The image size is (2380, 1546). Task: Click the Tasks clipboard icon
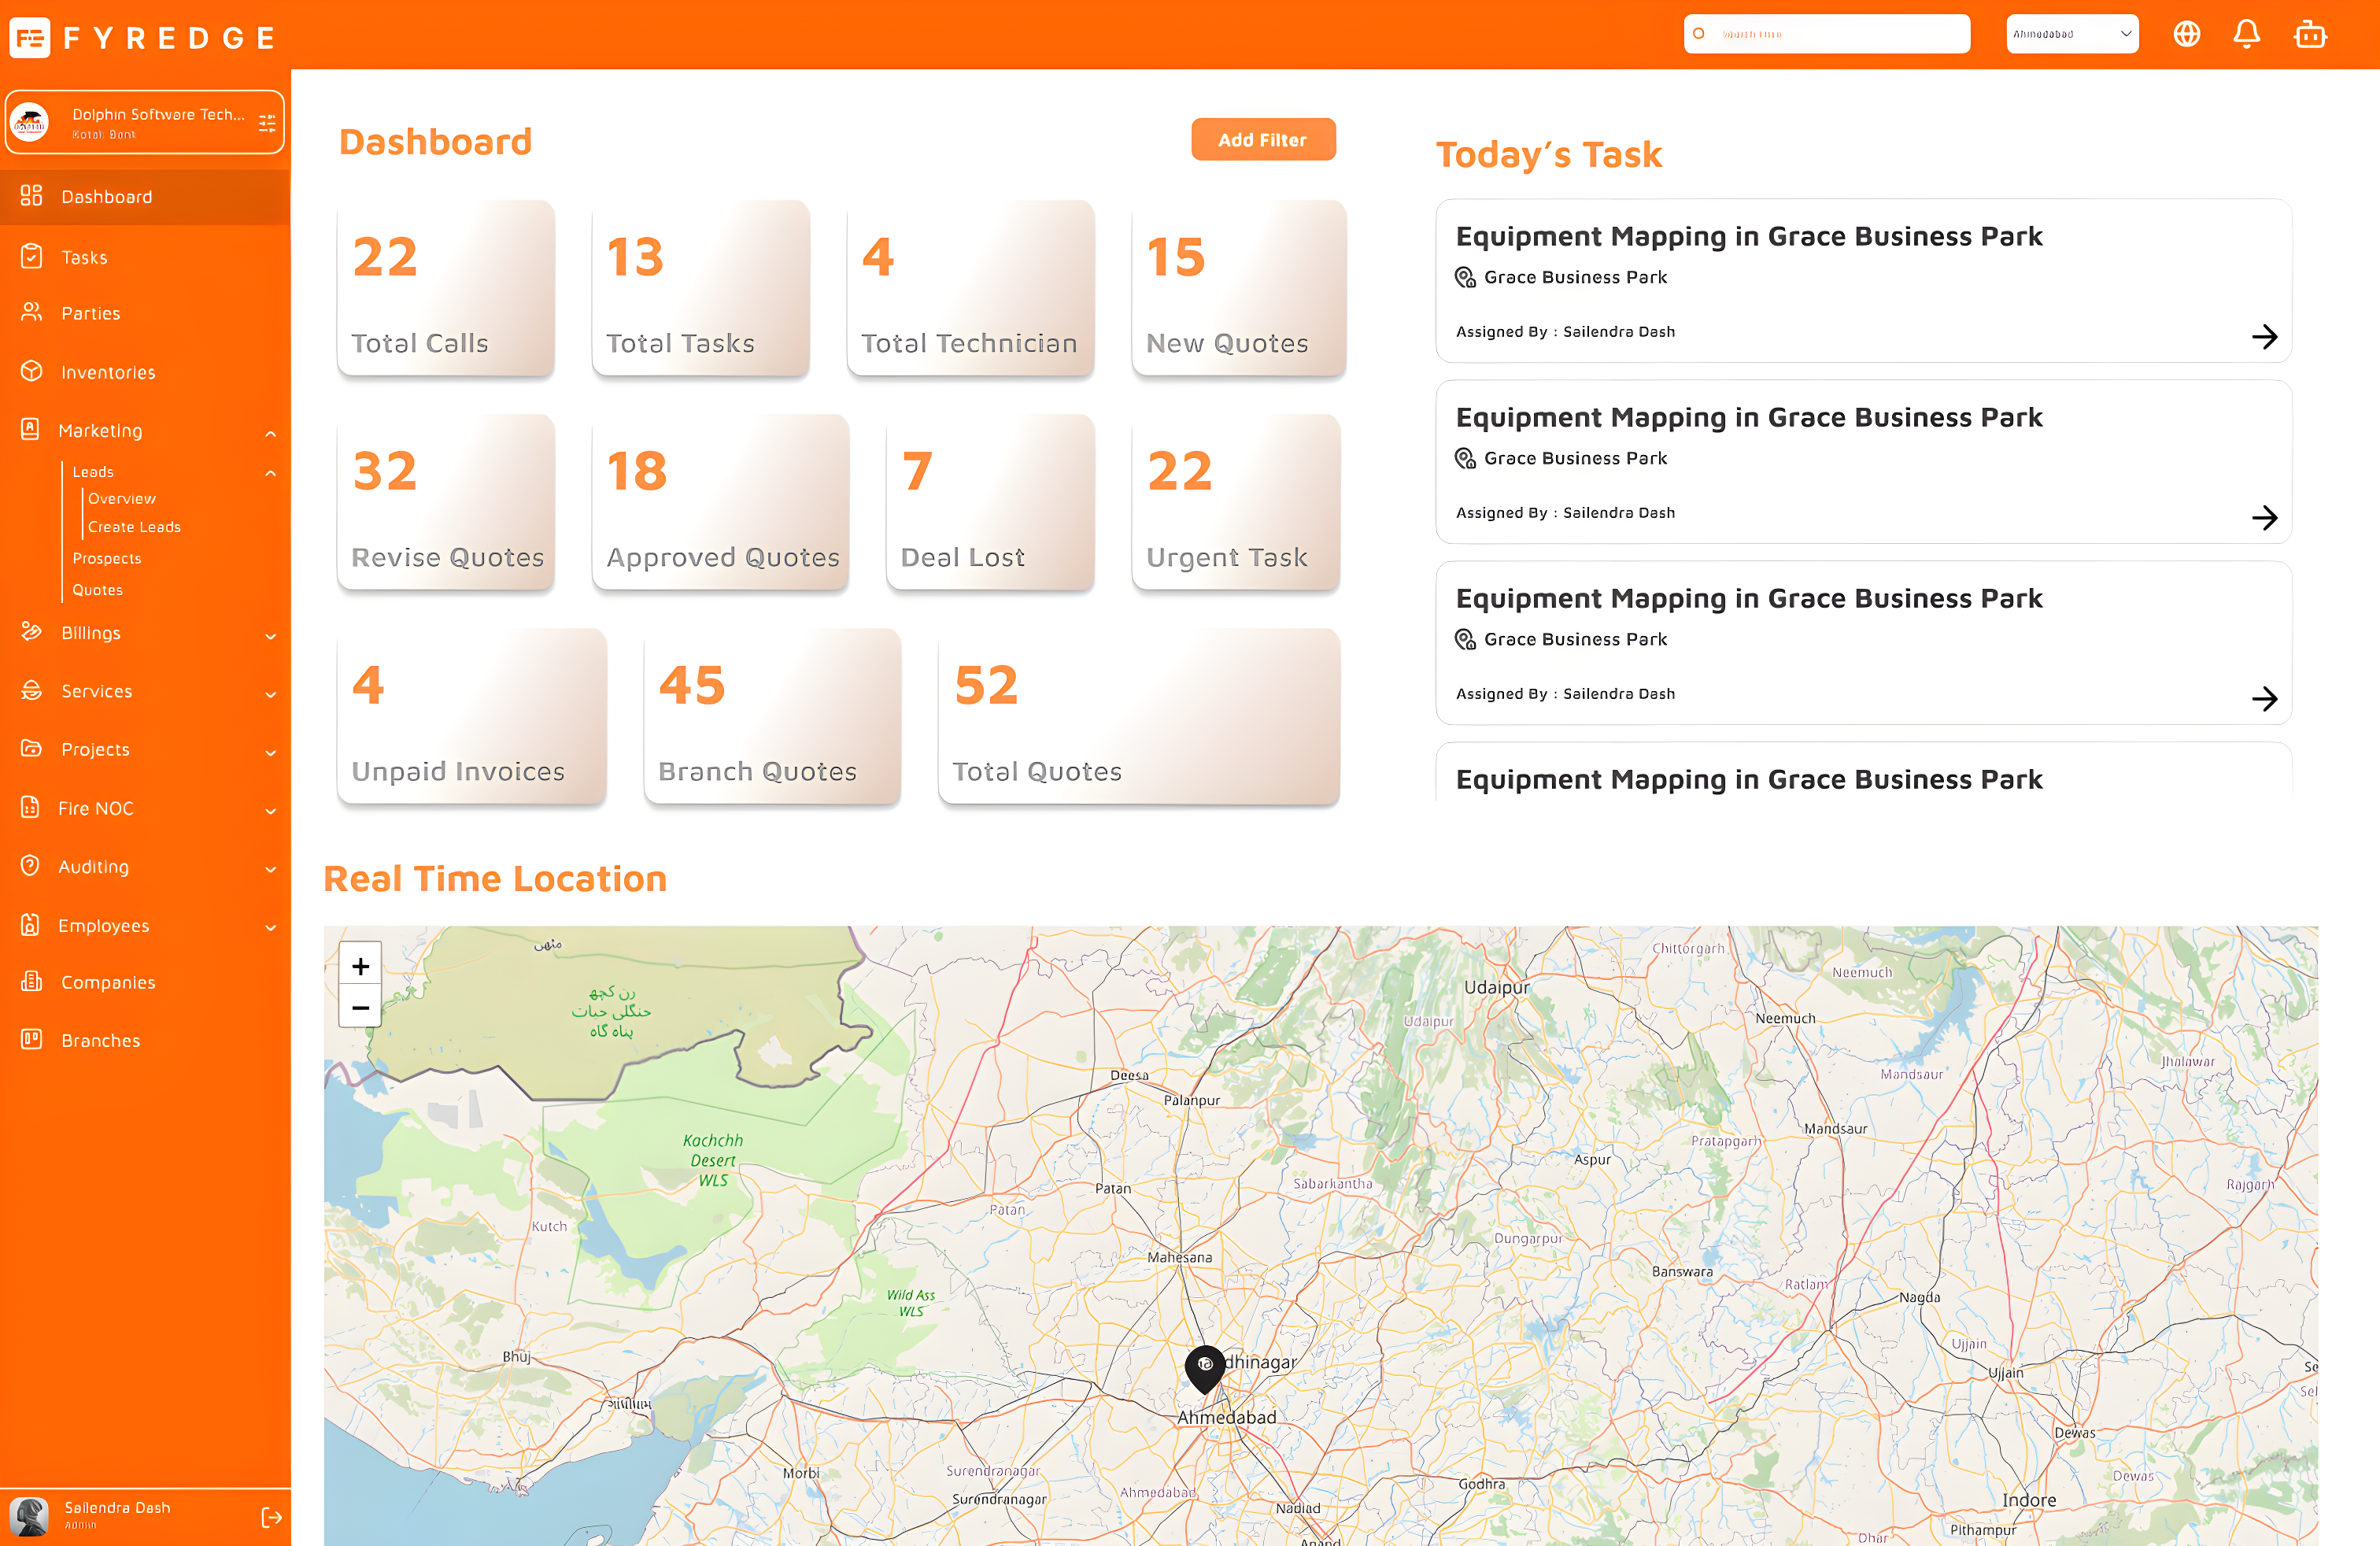(32, 257)
